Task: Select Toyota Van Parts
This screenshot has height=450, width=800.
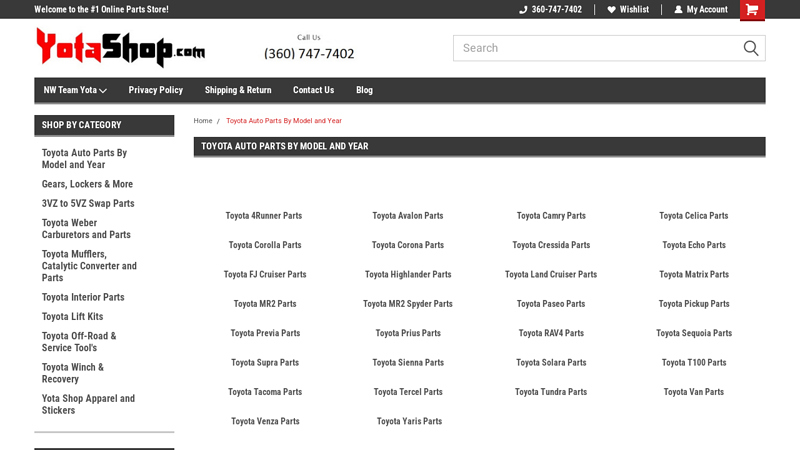Action: (x=694, y=392)
